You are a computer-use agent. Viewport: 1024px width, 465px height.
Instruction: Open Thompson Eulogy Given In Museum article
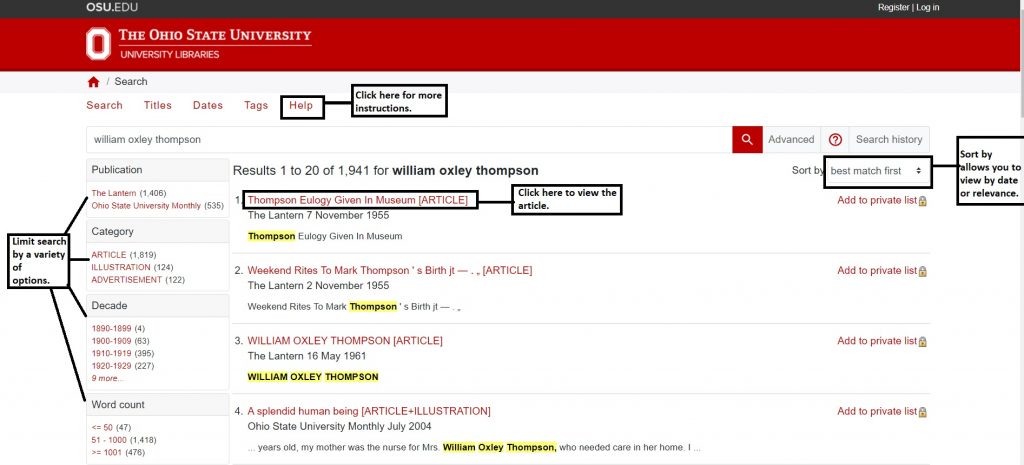[x=358, y=200]
